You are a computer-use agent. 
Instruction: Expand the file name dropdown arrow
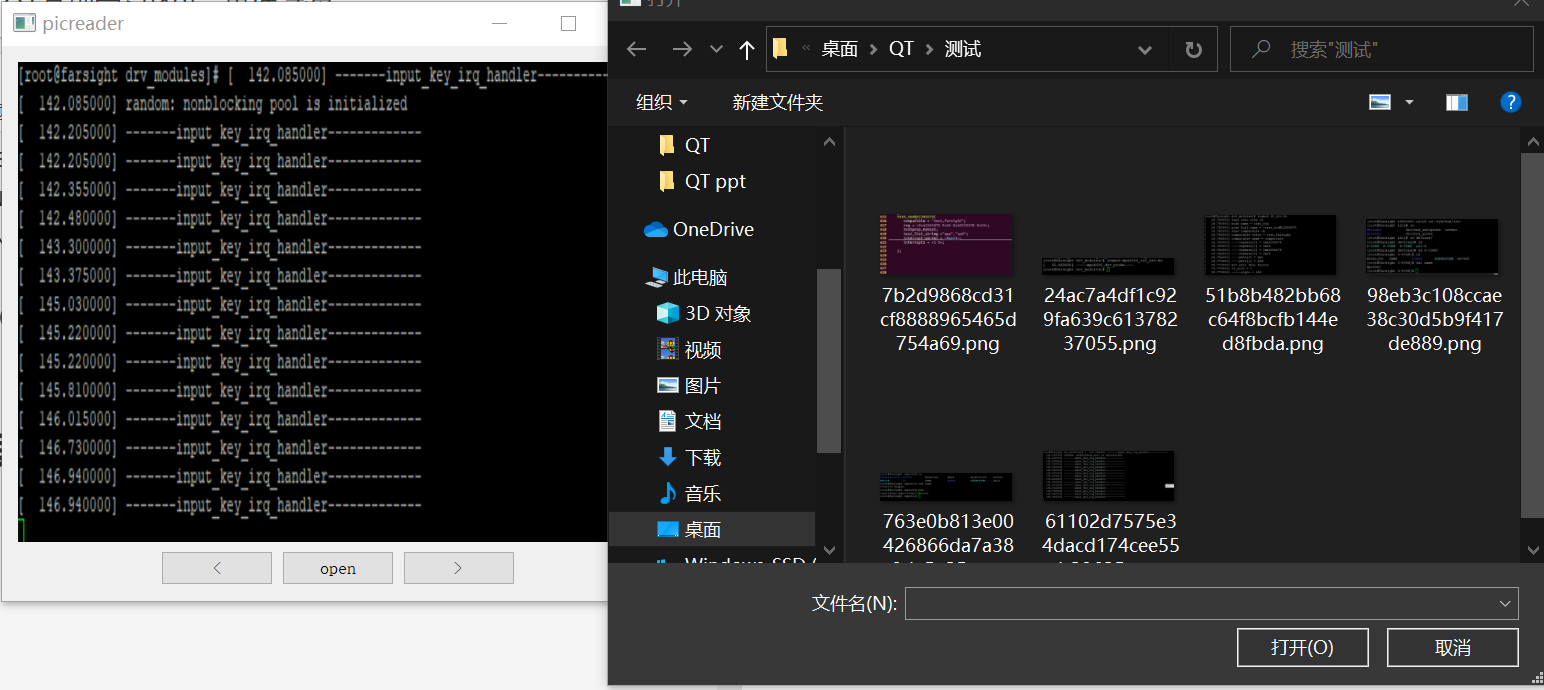pos(1505,603)
